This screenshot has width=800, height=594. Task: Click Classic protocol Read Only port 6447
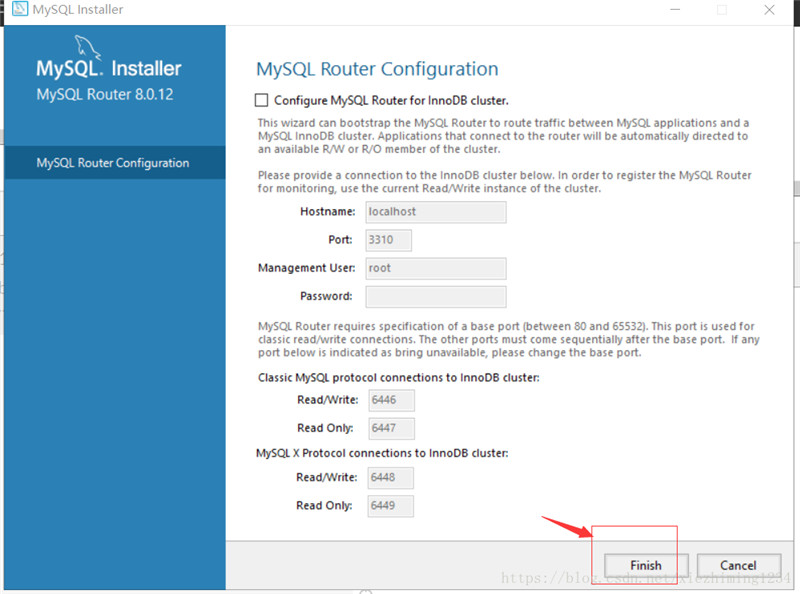(390, 428)
